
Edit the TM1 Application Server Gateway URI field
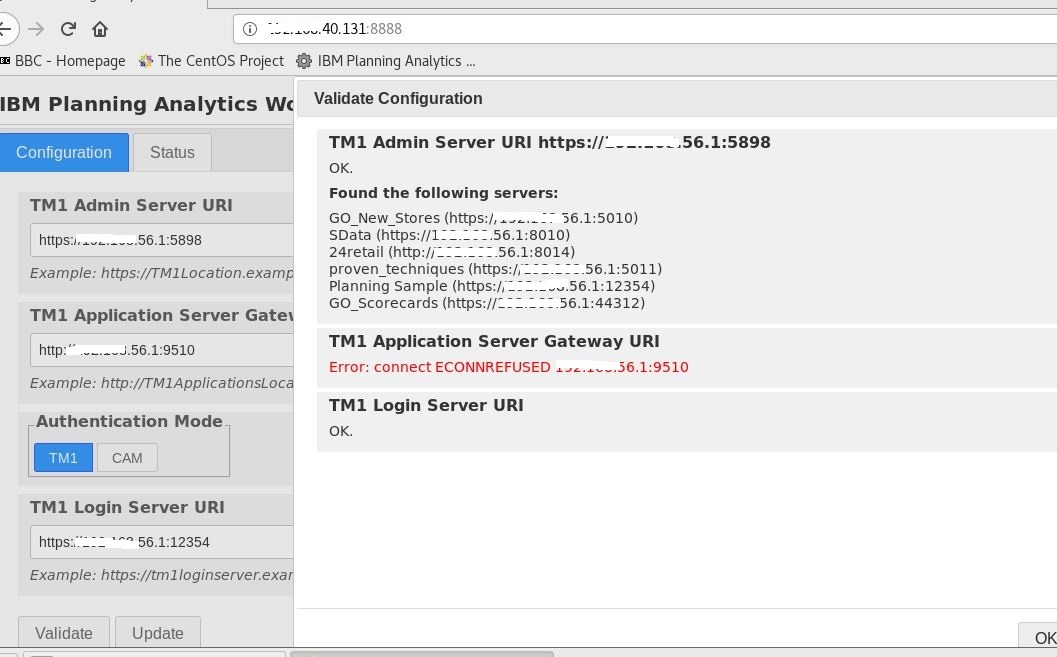tap(162, 350)
